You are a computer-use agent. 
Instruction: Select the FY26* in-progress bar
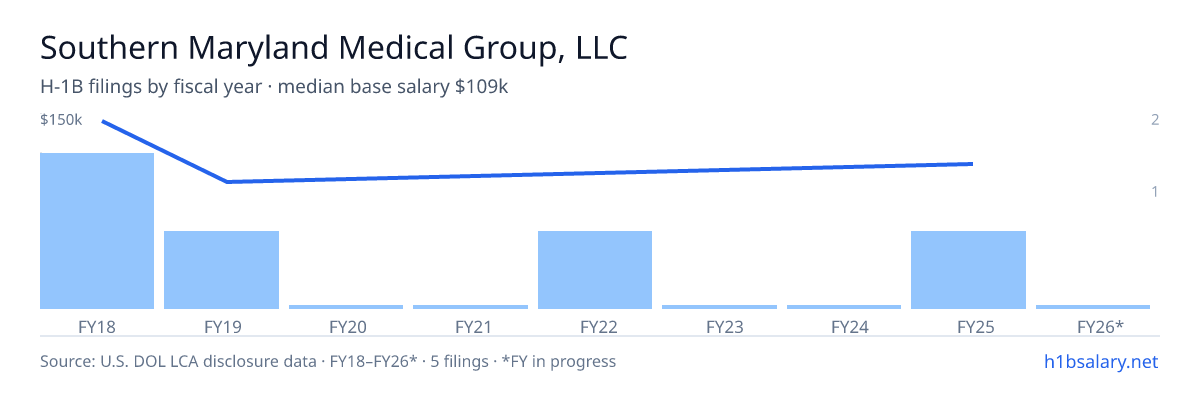1093,307
